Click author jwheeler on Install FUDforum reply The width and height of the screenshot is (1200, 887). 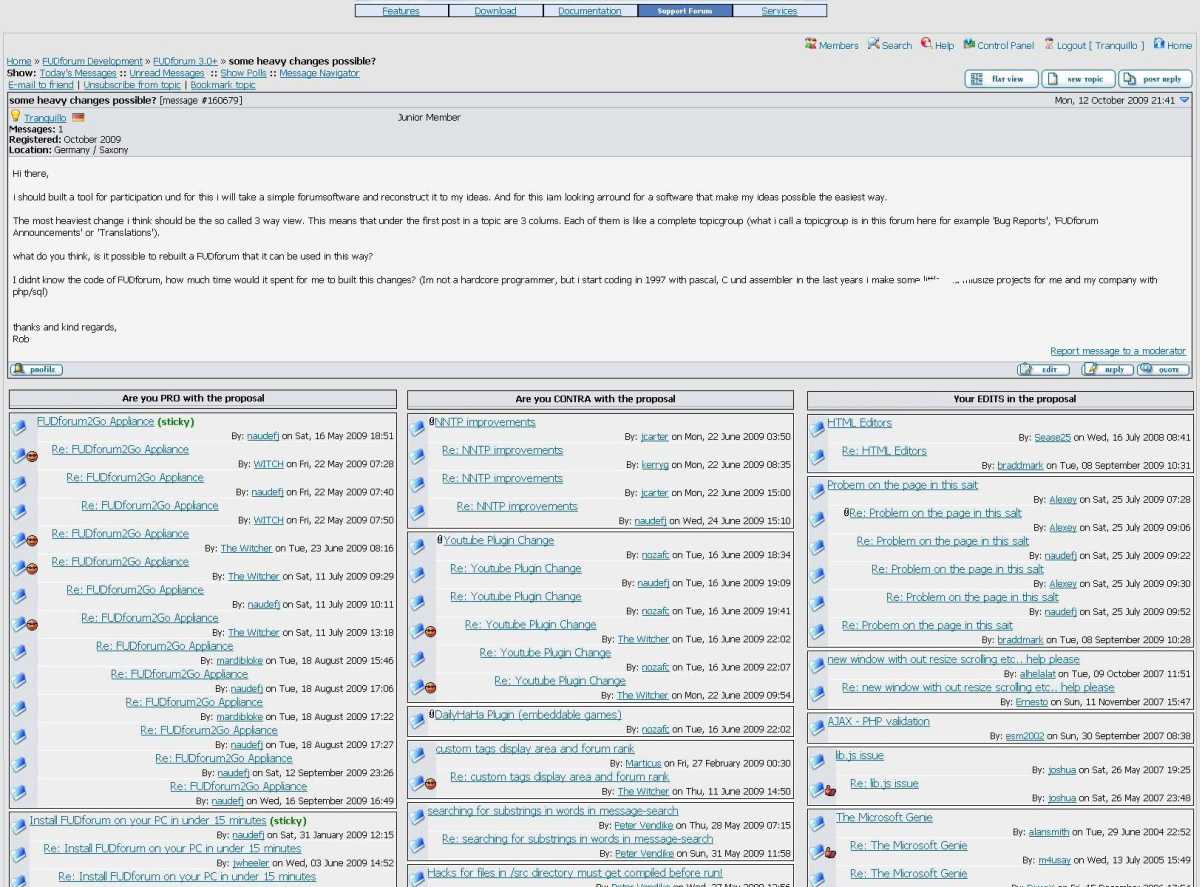(251, 863)
